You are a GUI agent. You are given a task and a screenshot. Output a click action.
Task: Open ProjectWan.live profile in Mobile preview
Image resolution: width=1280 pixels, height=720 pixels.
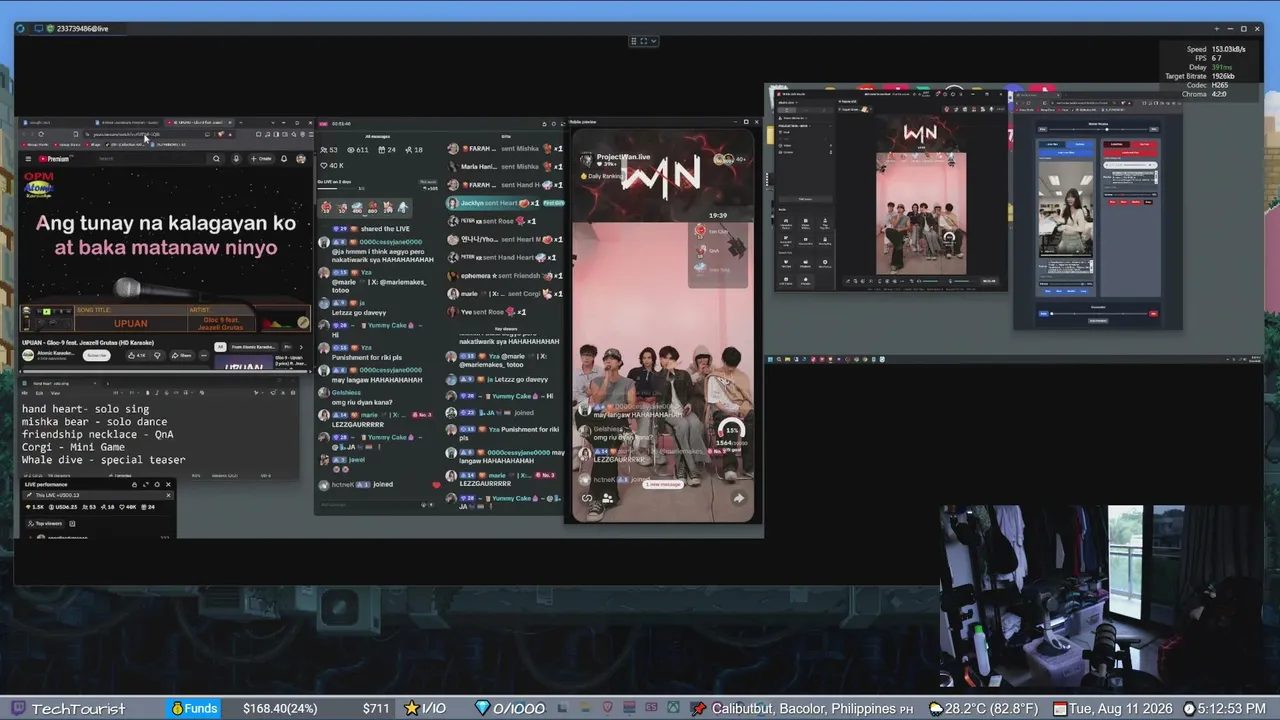[x=623, y=157]
